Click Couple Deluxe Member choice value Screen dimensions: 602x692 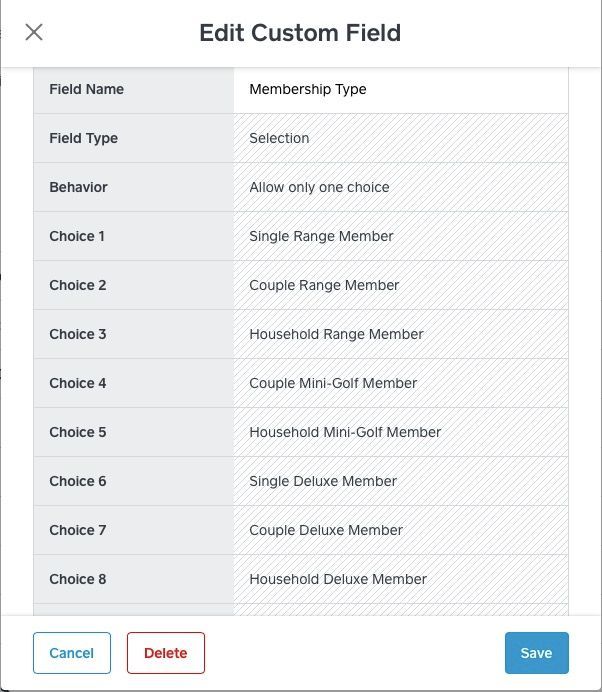point(400,530)
